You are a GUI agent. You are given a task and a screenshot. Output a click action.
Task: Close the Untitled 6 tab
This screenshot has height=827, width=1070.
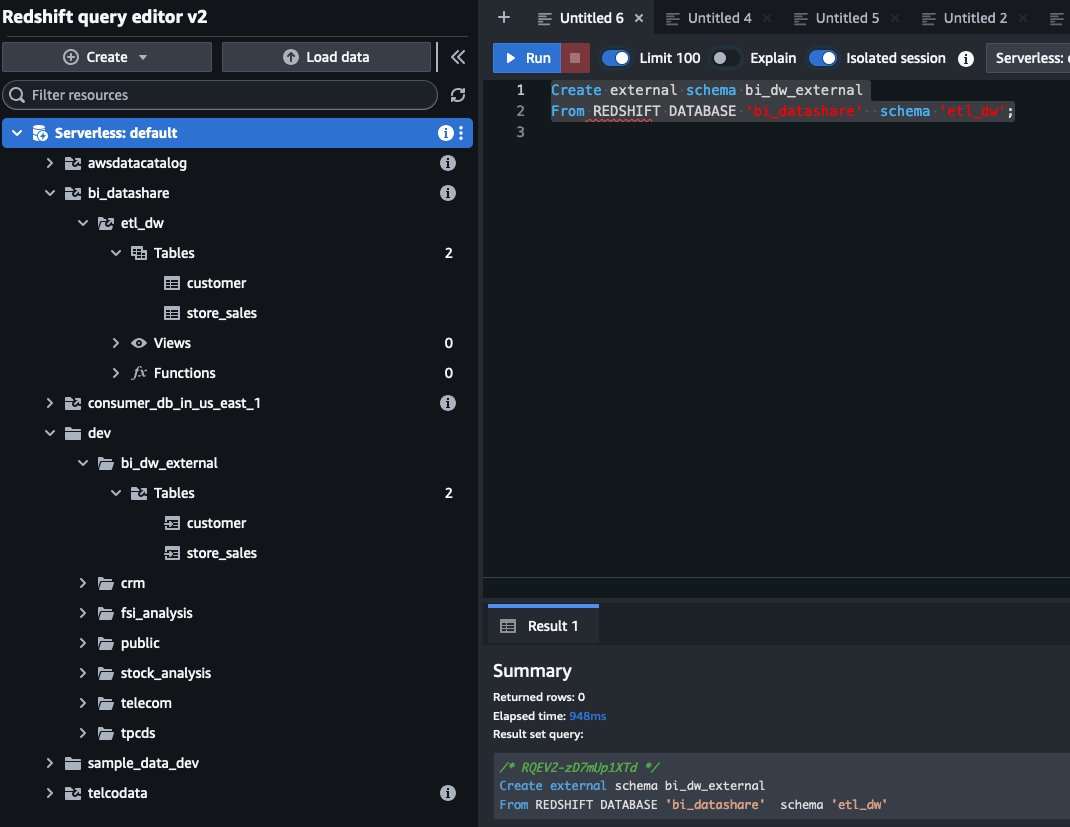tap(639, 18)
